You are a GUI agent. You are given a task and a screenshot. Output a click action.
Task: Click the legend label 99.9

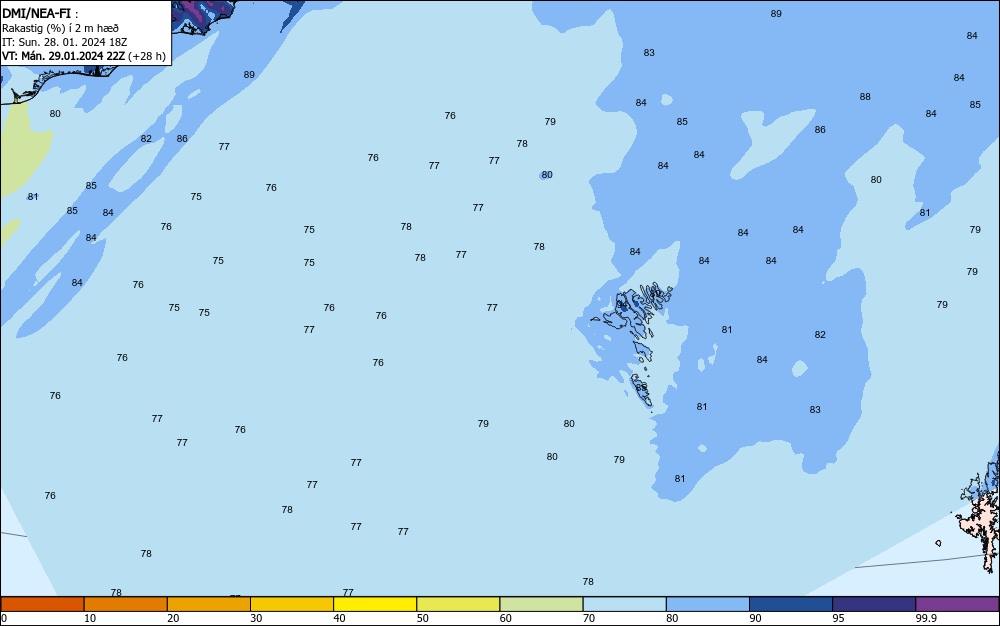(x=926, y=618)
